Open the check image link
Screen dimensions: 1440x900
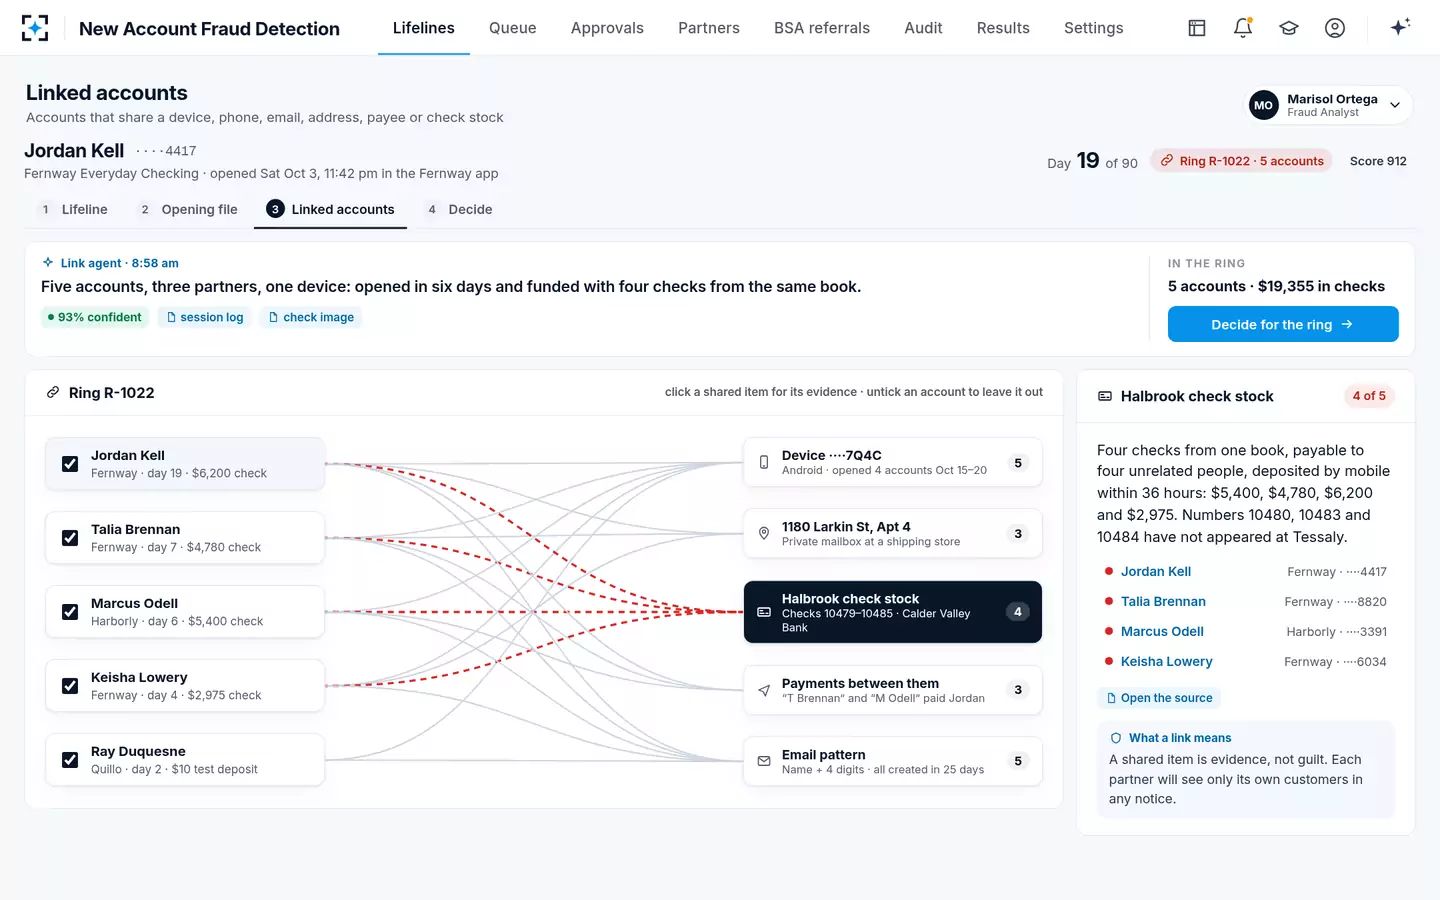click(312, 317)
